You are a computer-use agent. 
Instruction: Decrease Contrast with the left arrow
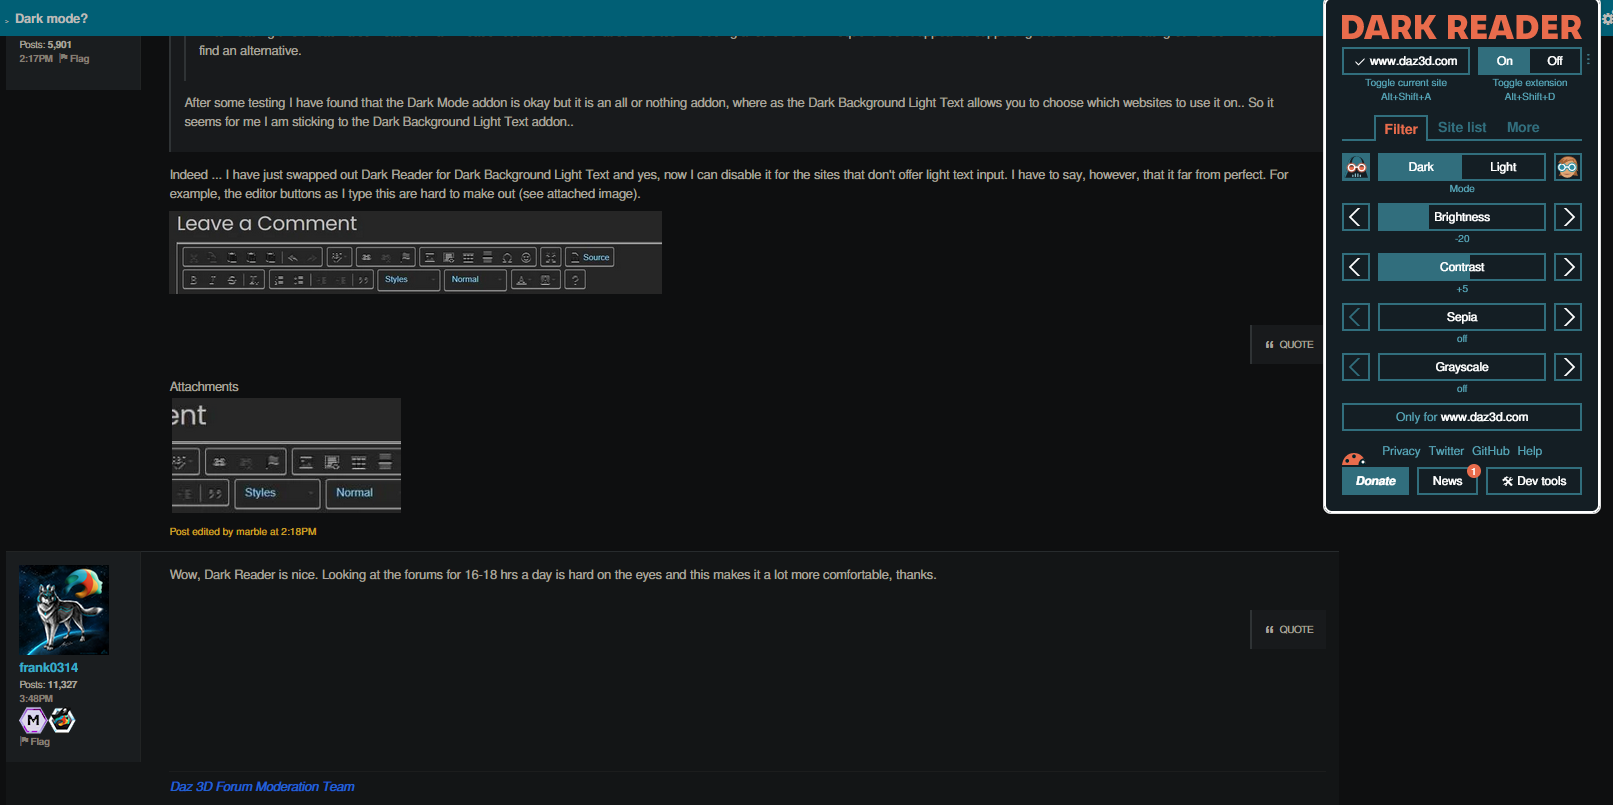pyautogui.click(x=1356, y=267)
